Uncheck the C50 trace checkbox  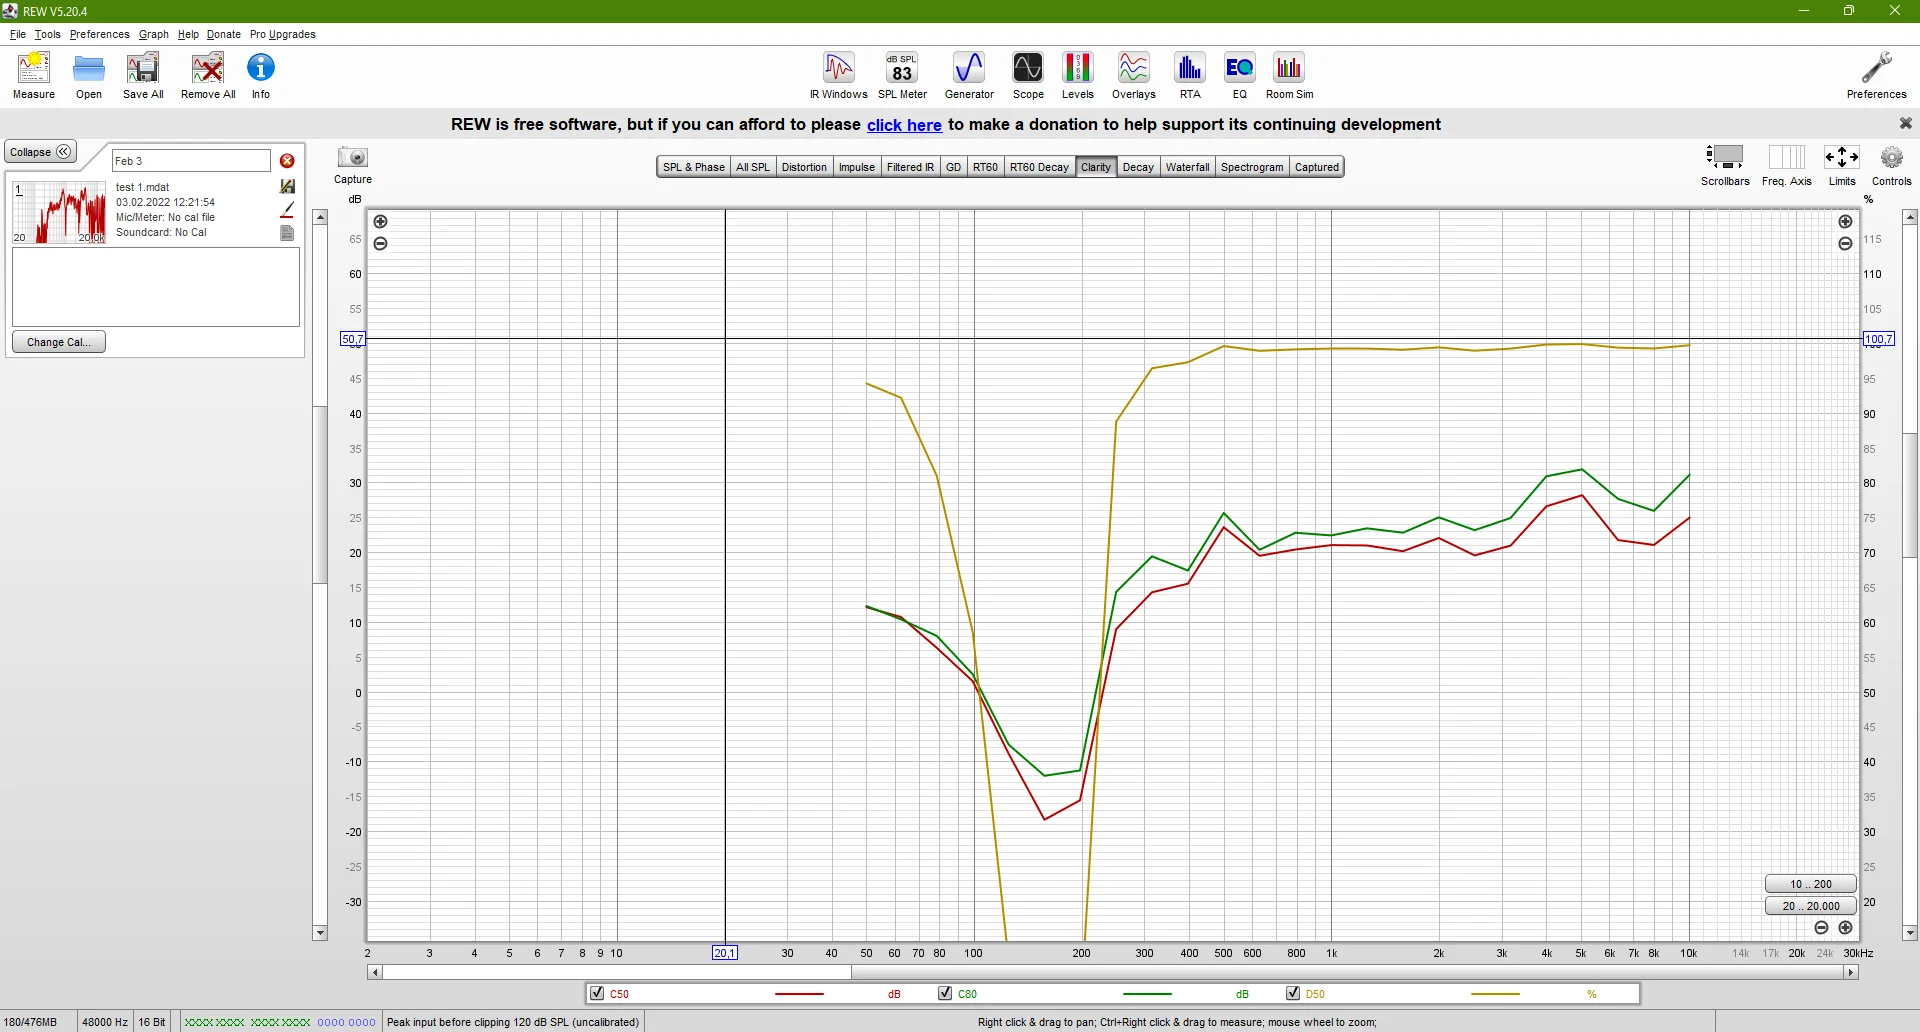pos(597,993)
